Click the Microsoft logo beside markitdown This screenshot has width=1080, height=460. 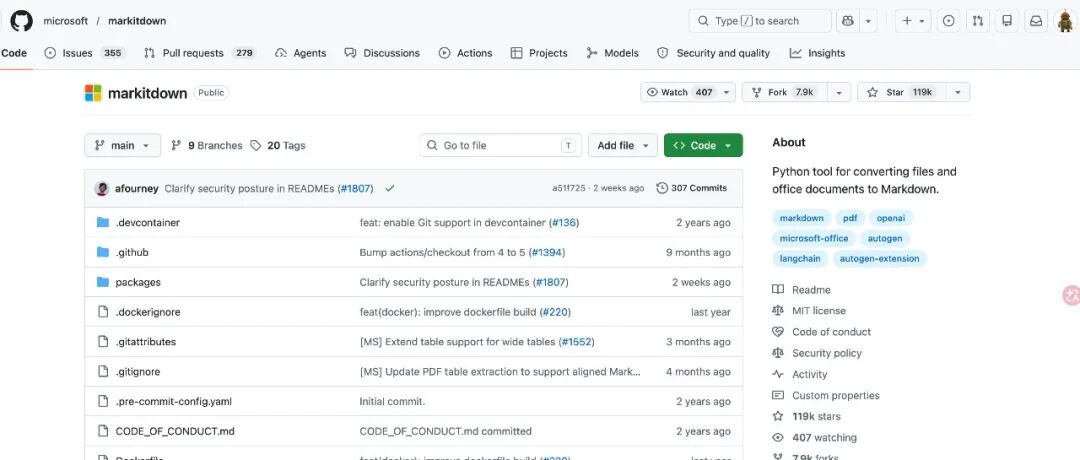93,93
